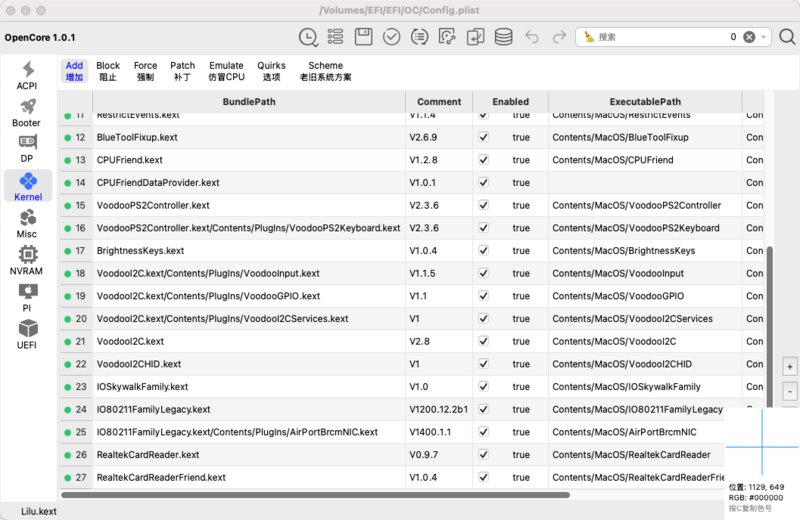Sort by the Comment column header
The image size is (800, 520).
(439, 102)
